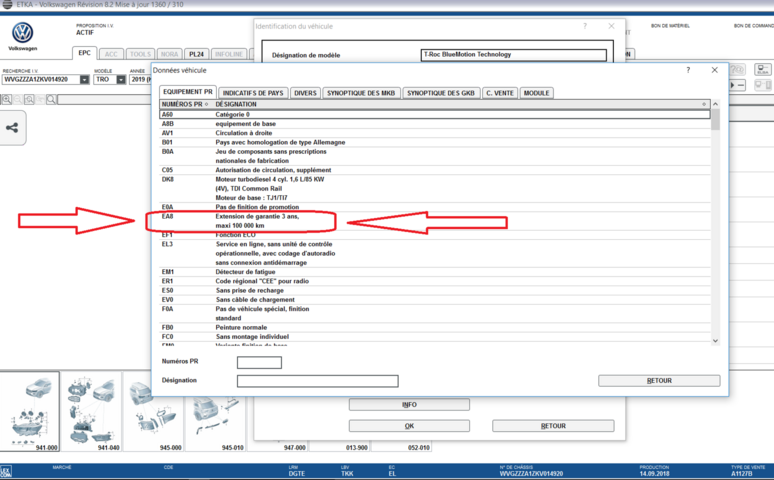
Task: Select row A60 Catégorie 0
Action: [x=435, y=115]
